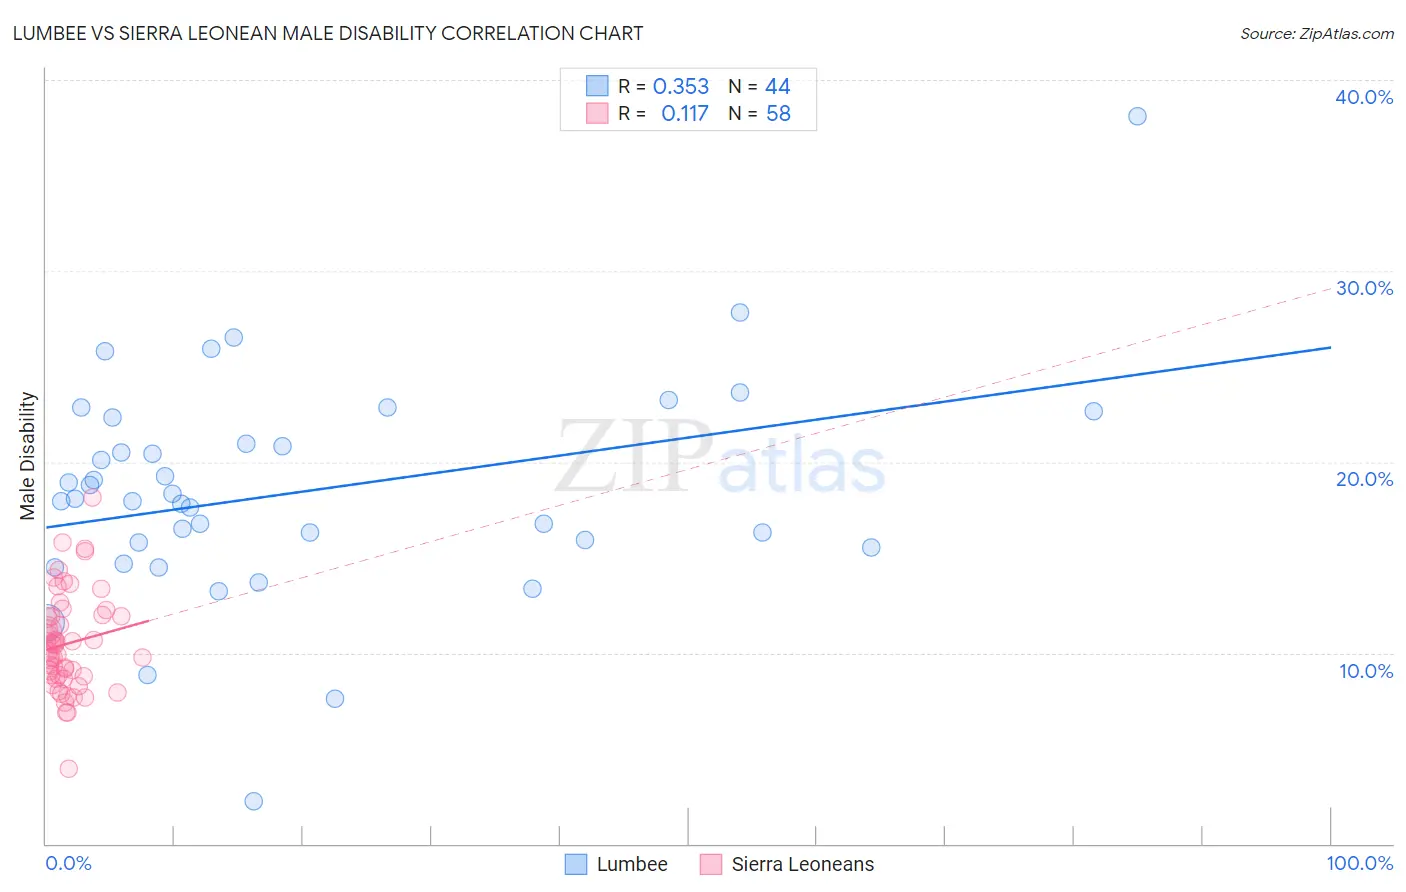Viewport: 1406px width, 892px height.
Task: Click the lowest blue Lumbee data point
Action: tap(254, 801)
